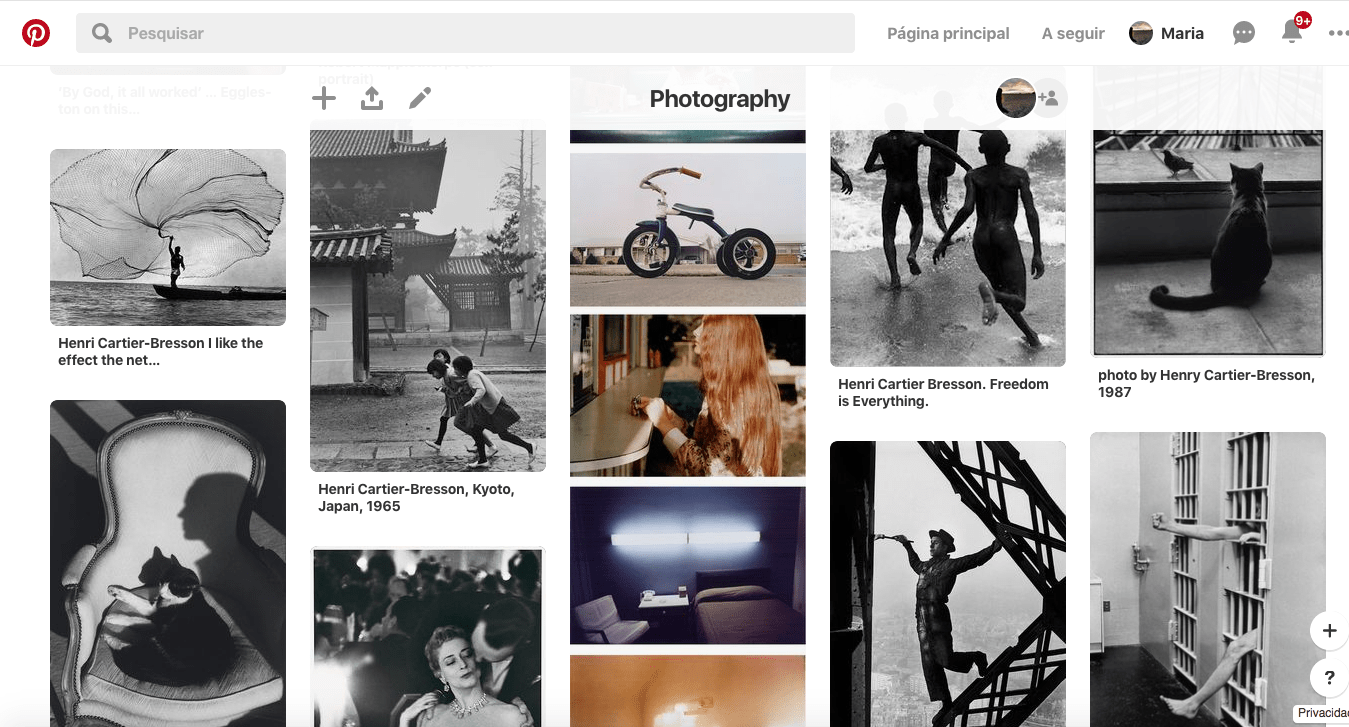Open the three-dots more menu

click(x=1338, y=33)
